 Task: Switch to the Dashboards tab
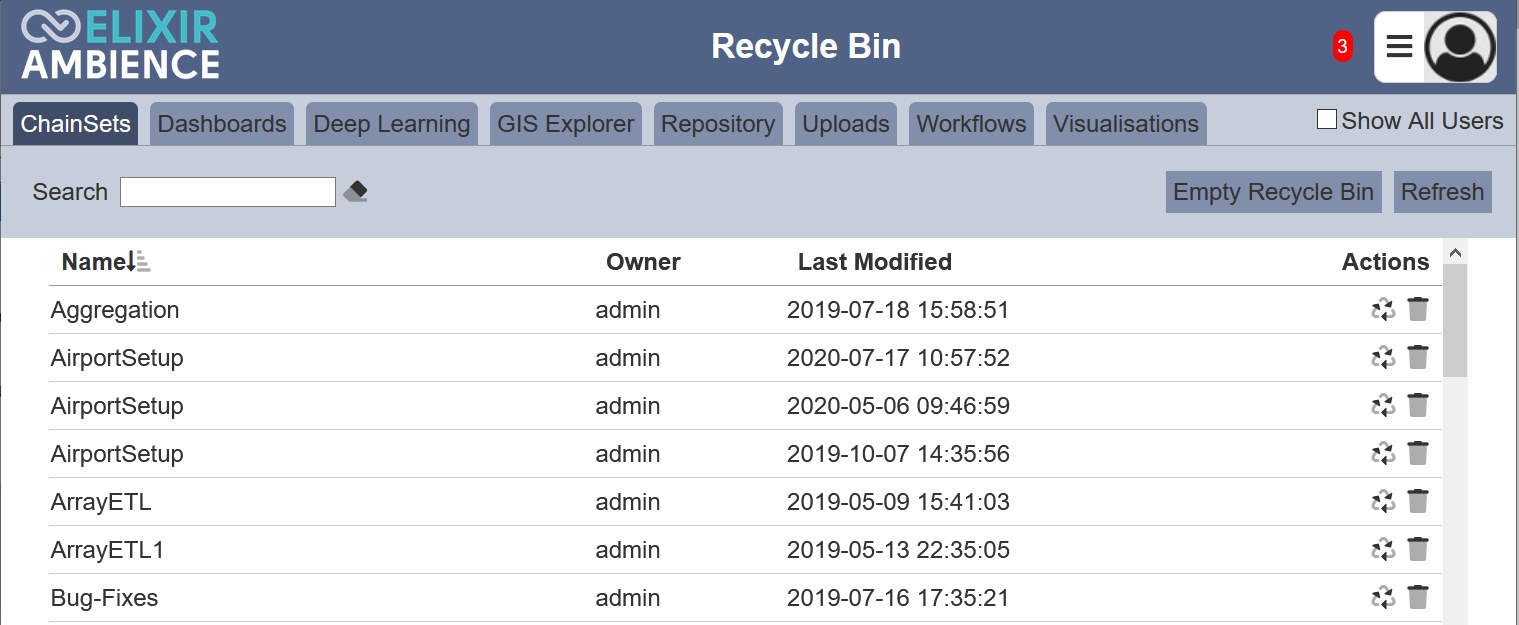[x=222, y=124]
